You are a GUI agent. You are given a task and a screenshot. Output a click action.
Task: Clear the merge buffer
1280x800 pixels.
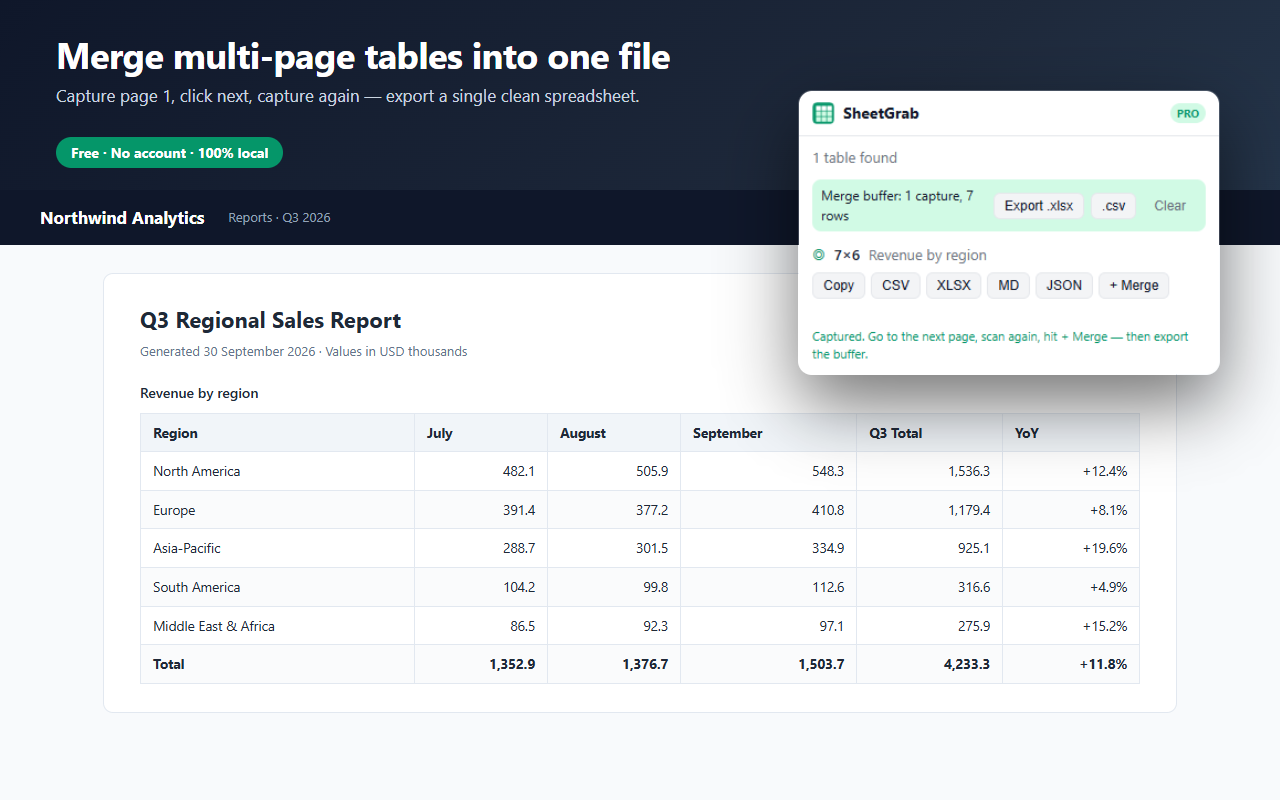pyautogui.click(x=1170, y=206)
